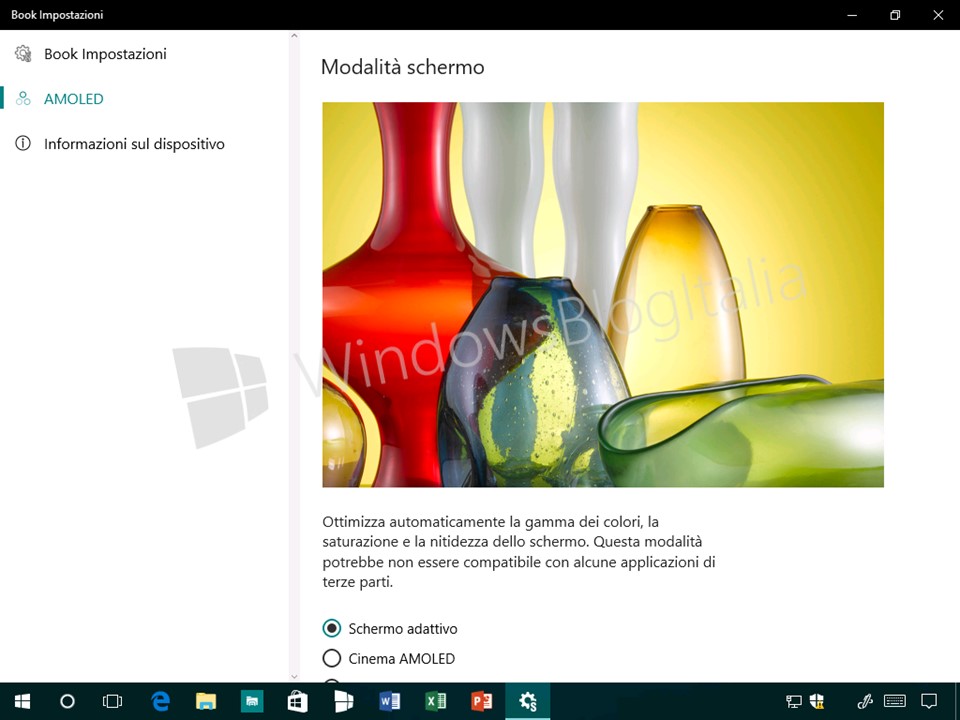Launch Word from taskbar

[x=389, y=701]
